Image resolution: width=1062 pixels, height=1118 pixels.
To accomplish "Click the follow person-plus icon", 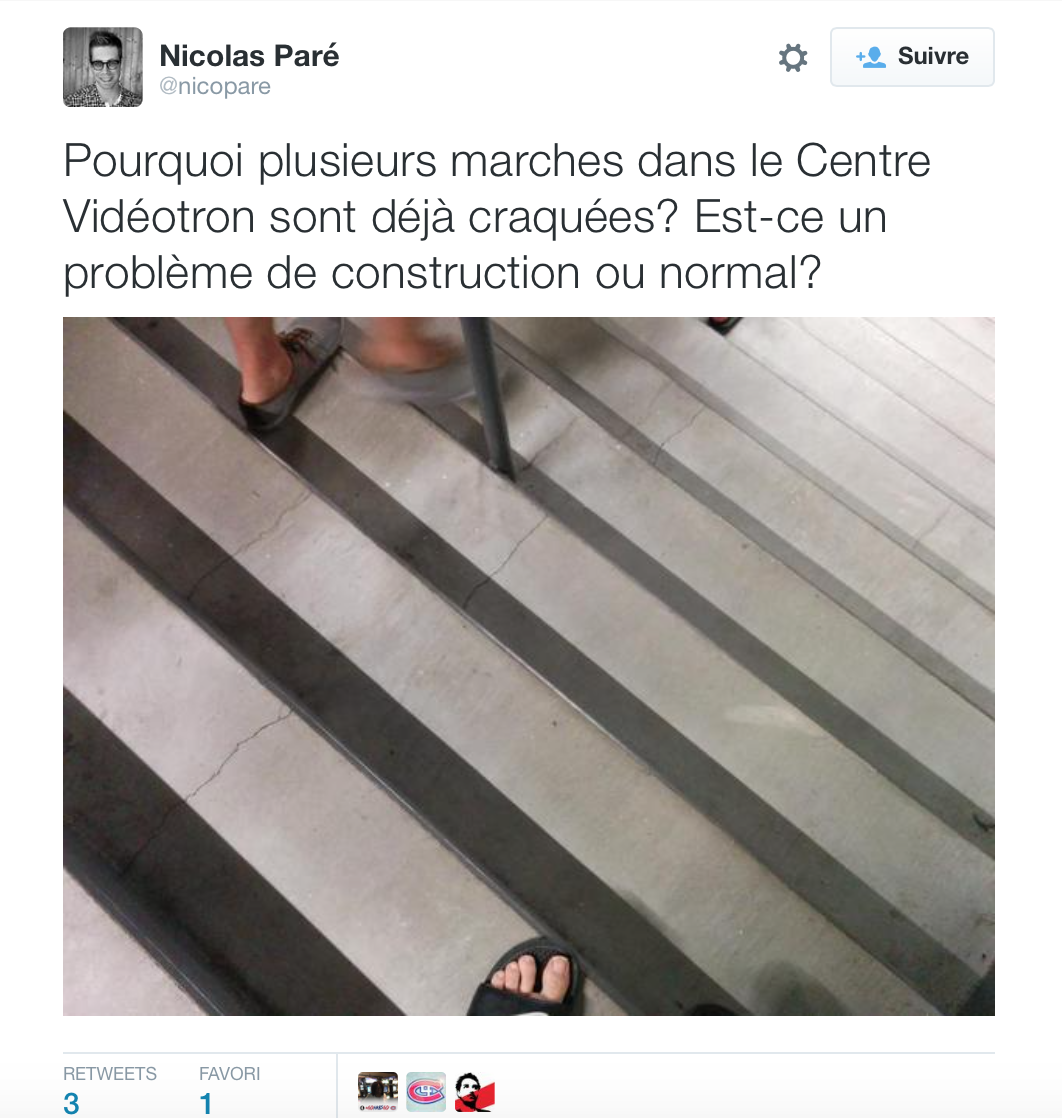I will [870, 57].
